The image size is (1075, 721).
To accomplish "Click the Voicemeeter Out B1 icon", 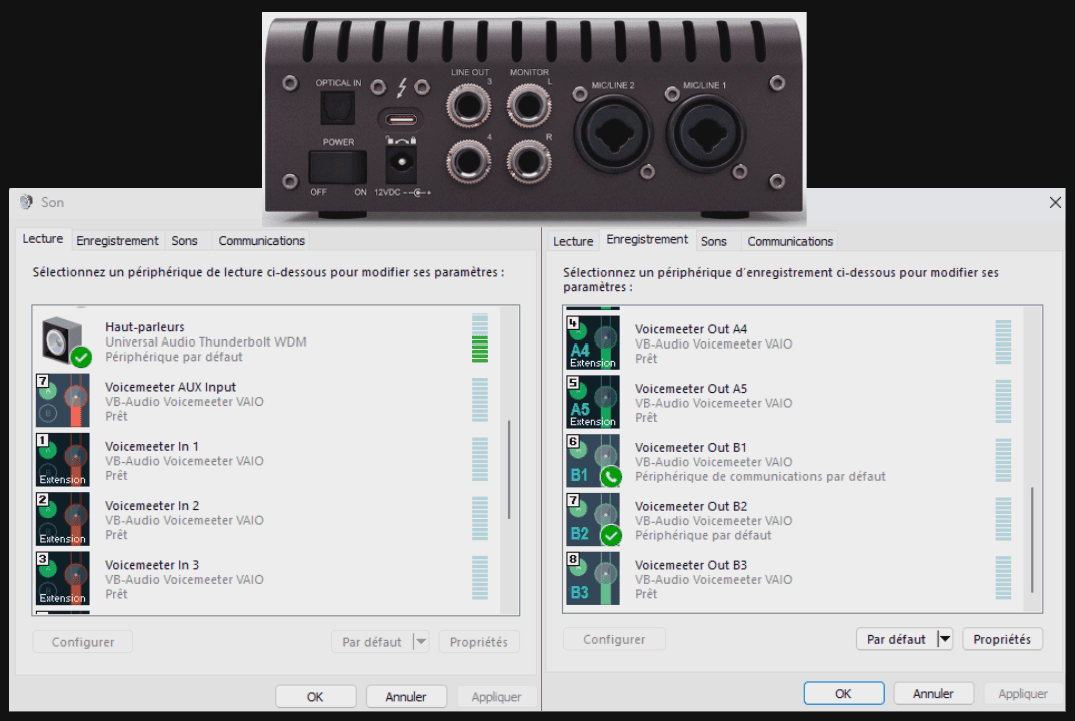I will [x=593, y=461].
